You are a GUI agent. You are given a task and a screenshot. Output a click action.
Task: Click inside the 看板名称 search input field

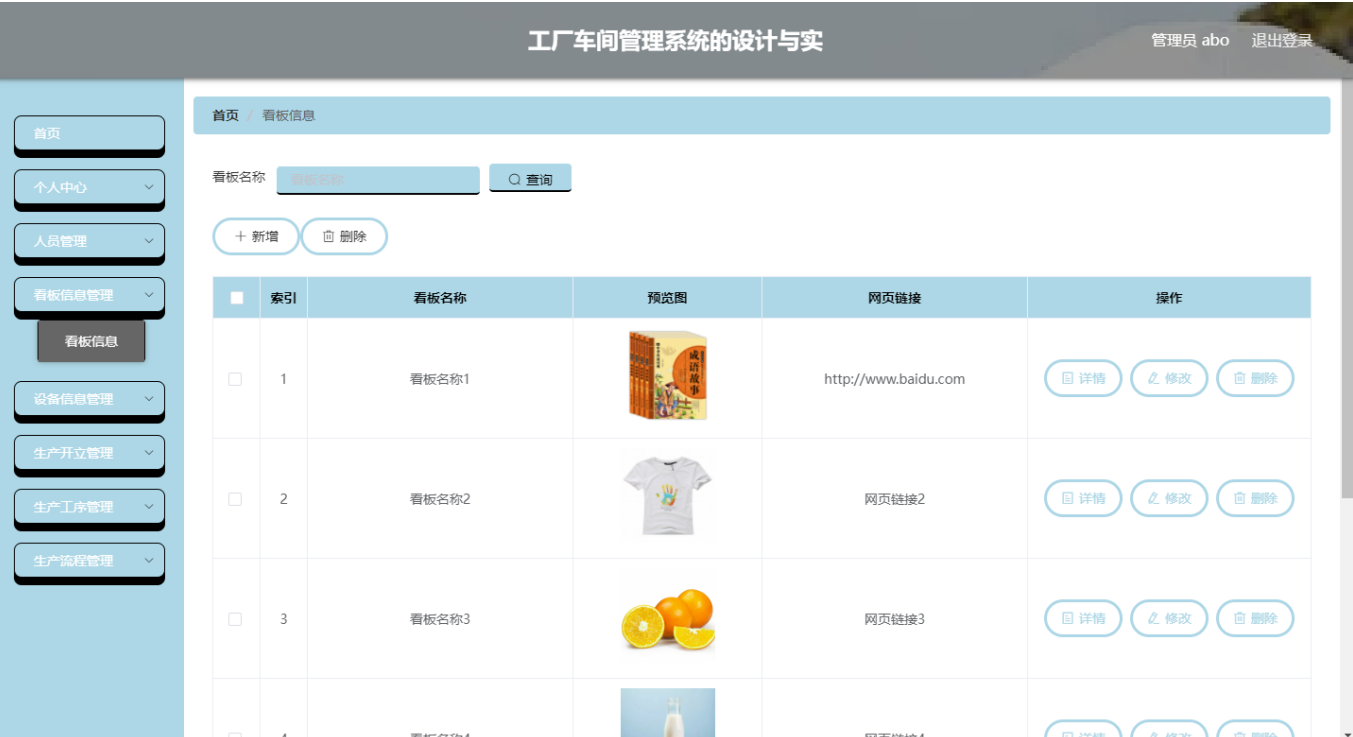click(x=378, y=178)
